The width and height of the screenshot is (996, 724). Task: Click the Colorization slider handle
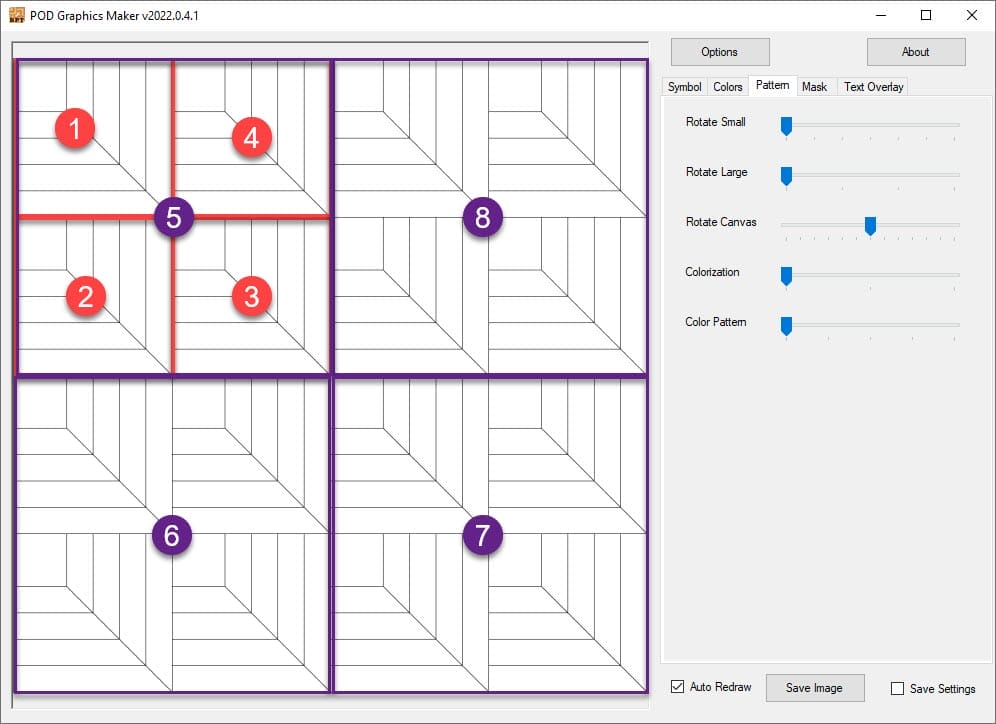pyautogui.click(x=786, y=275)
